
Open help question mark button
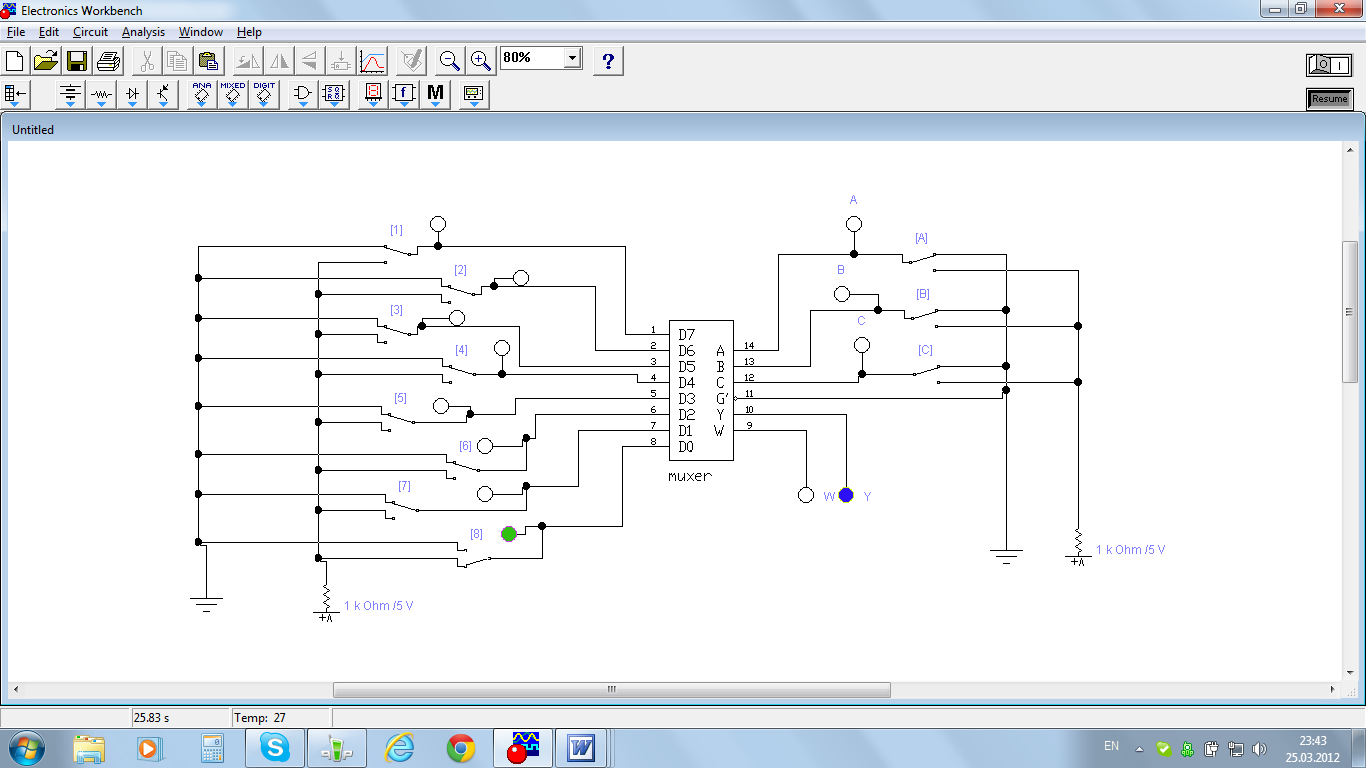608,61
